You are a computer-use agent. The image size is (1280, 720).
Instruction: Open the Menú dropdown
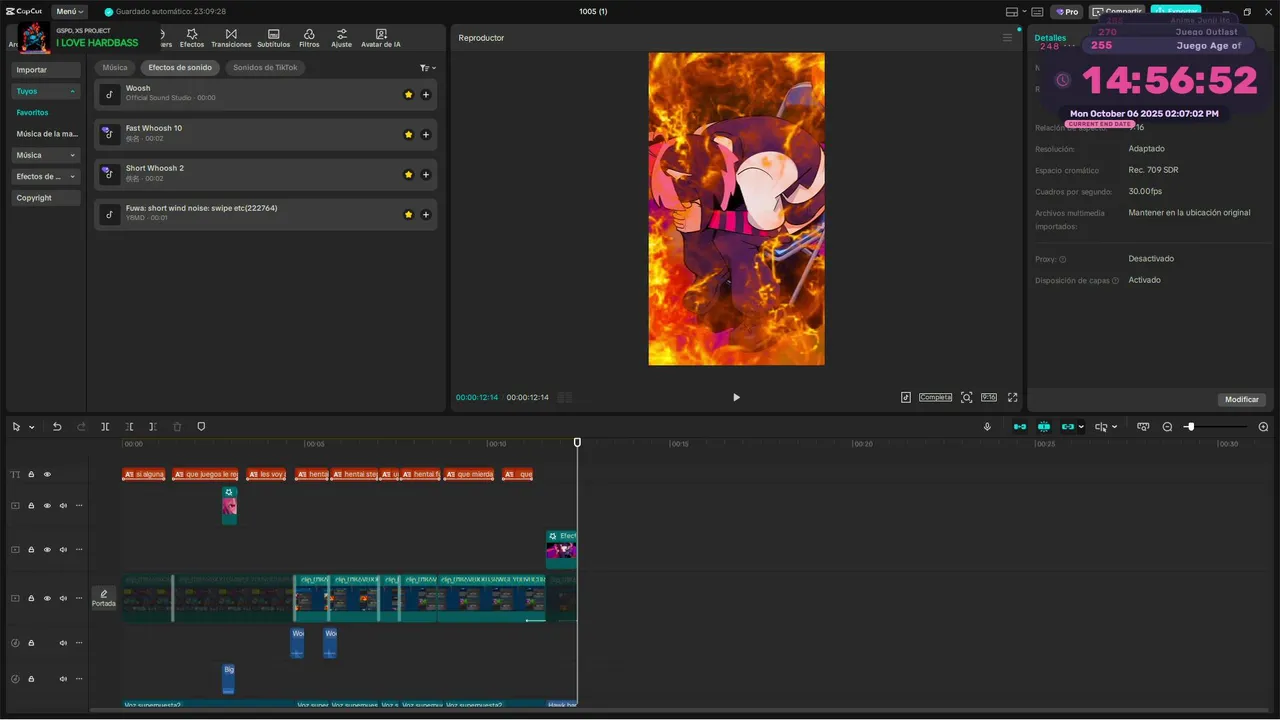(x=69, y=12)
